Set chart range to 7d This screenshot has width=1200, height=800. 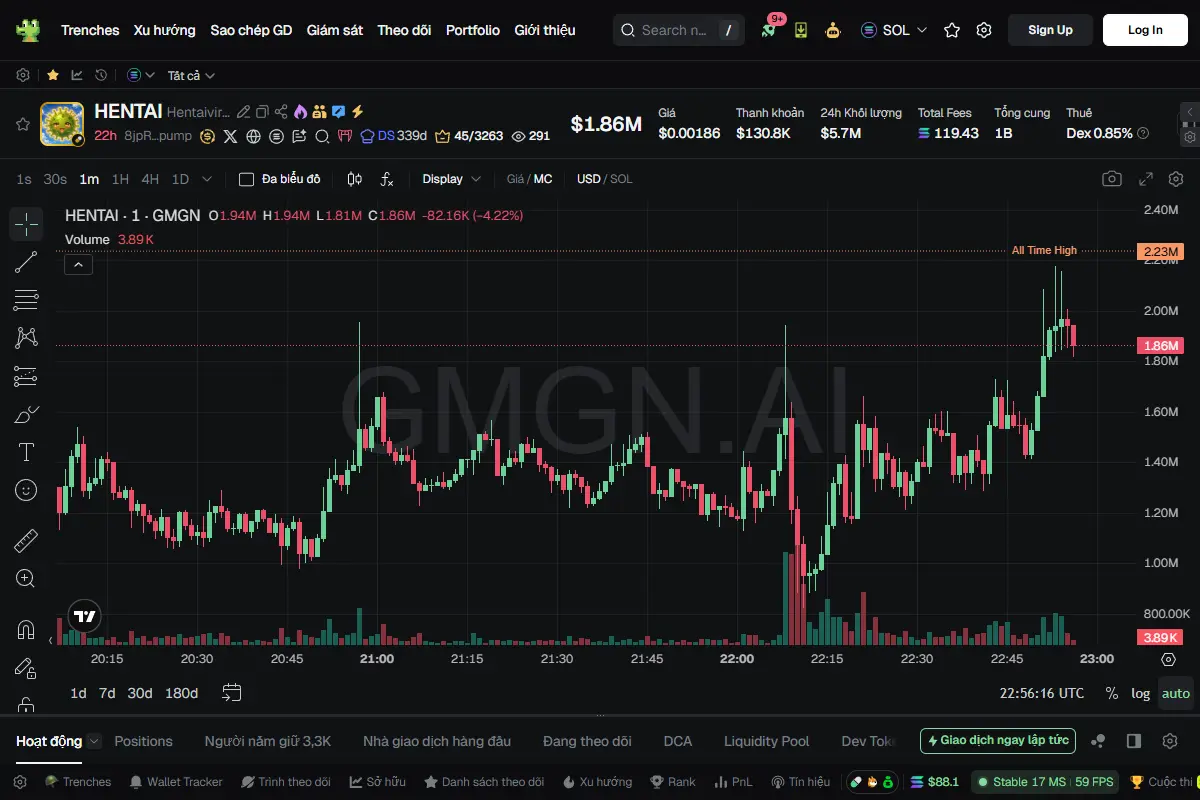tap(107, 693)
